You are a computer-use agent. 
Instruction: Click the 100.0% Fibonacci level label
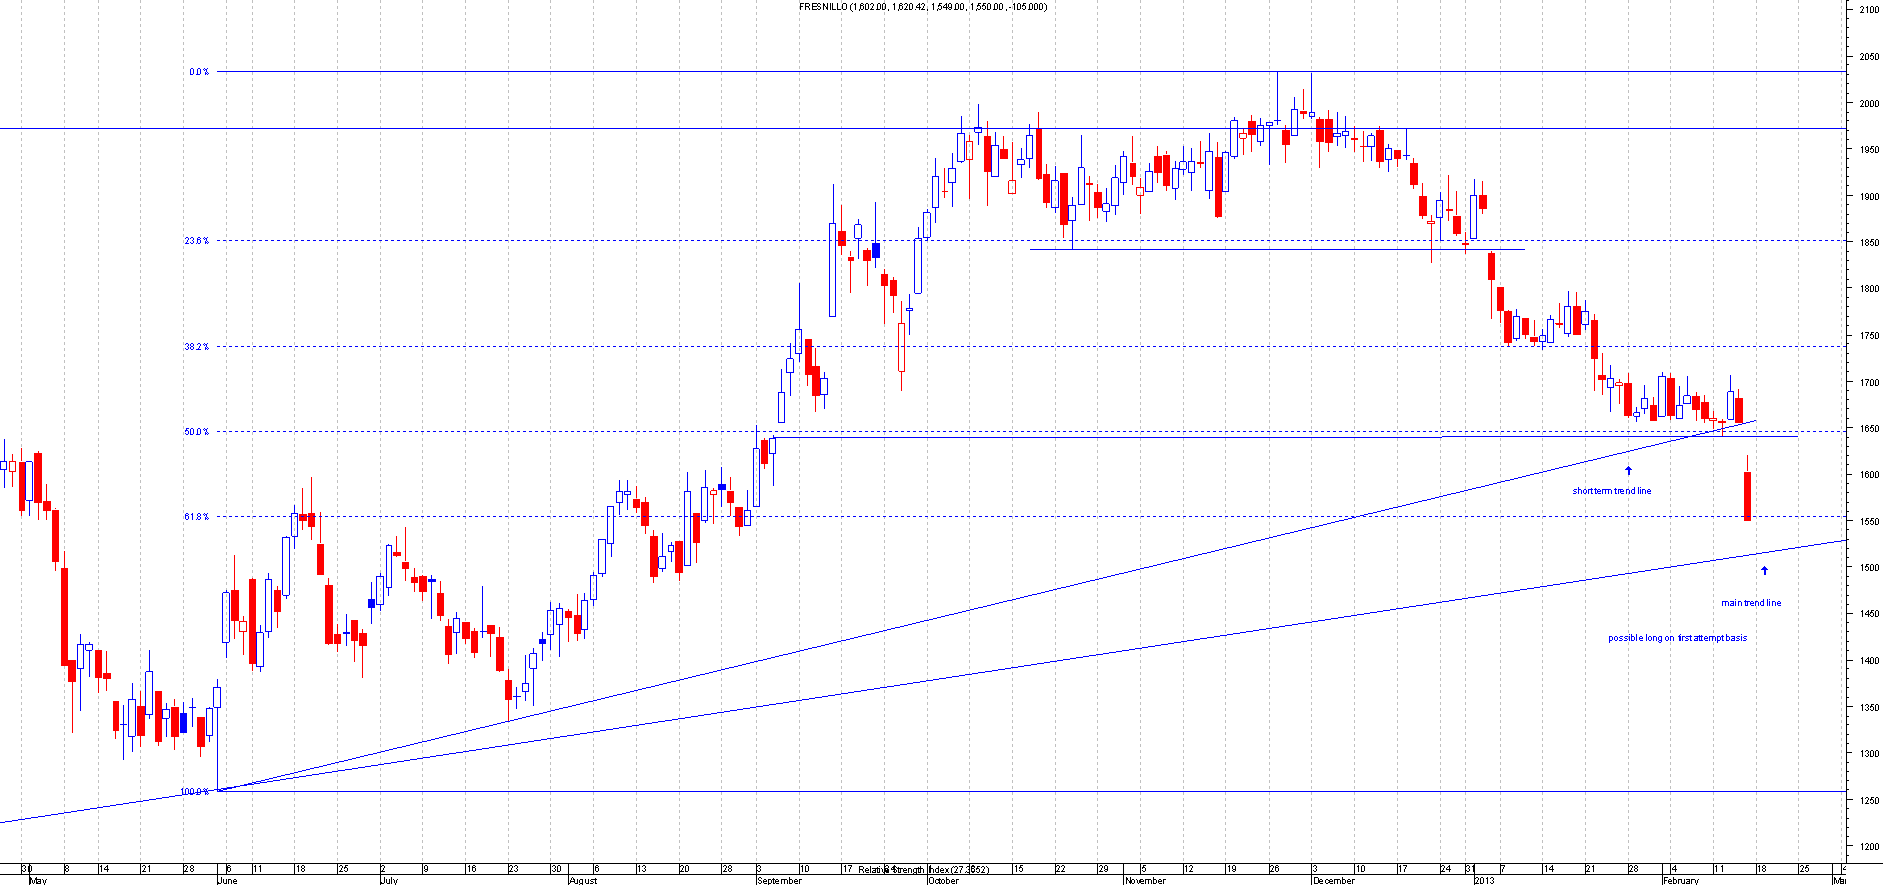tap(194, 792)
